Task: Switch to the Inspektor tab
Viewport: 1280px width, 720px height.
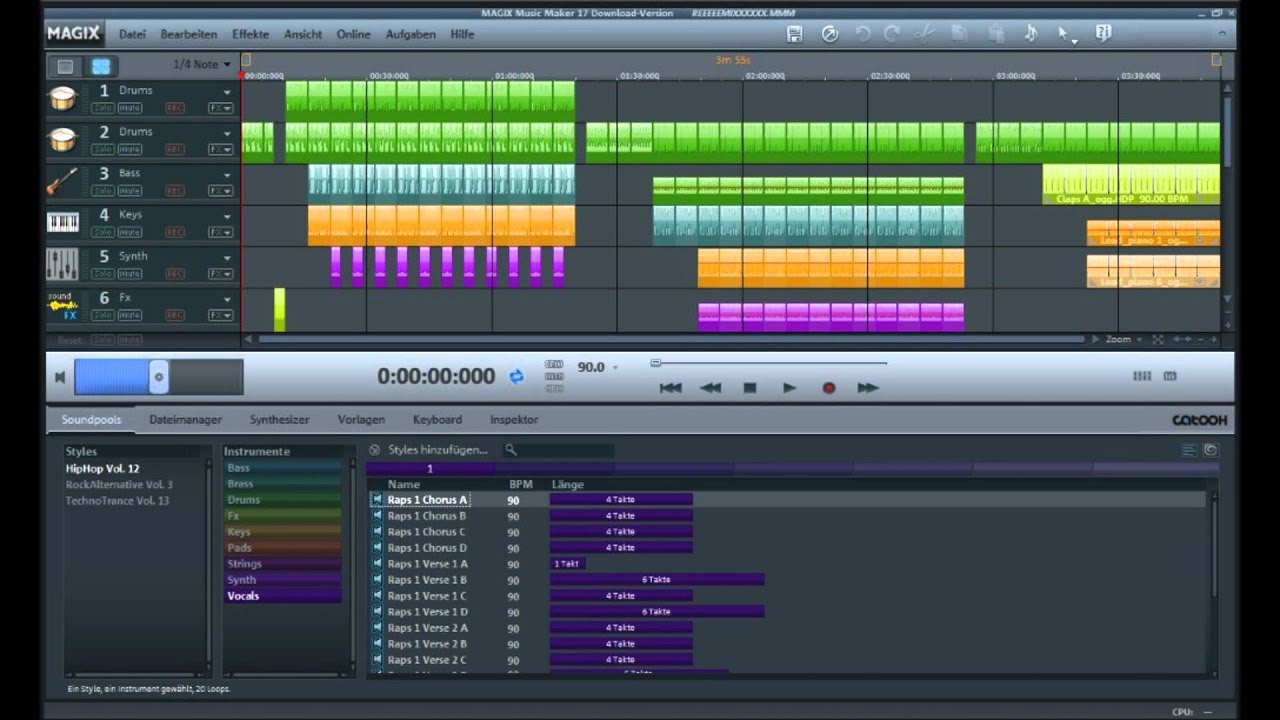Action: (x=514, y=420)
